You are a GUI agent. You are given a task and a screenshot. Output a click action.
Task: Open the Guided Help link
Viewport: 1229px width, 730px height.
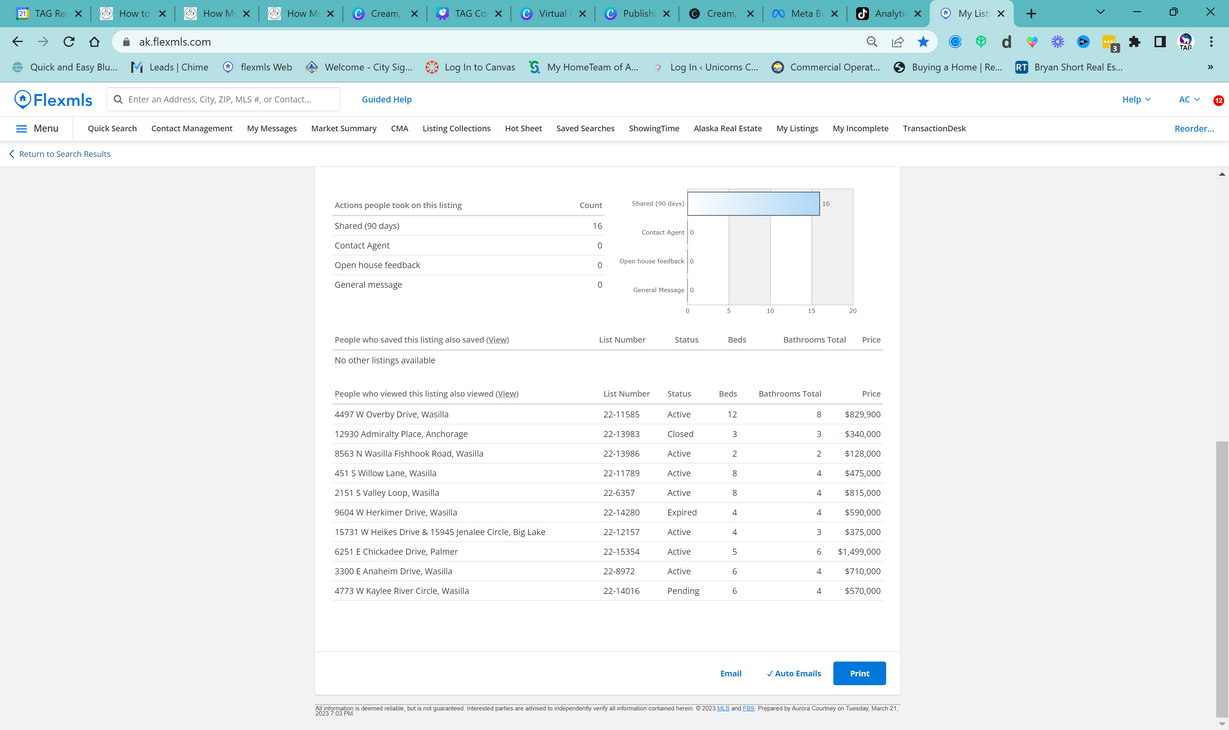coord(386,99)
